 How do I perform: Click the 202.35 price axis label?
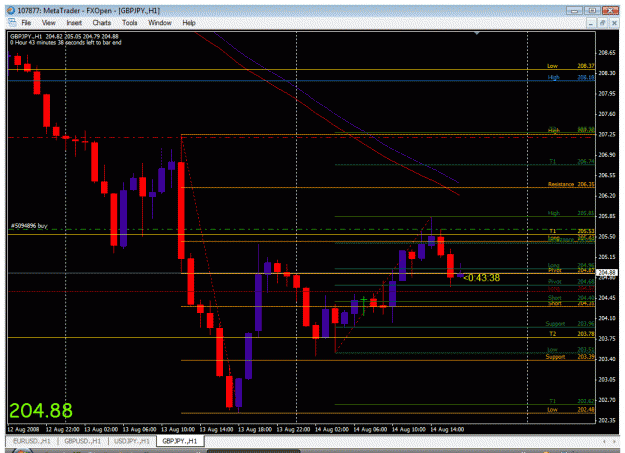(607, 420)
